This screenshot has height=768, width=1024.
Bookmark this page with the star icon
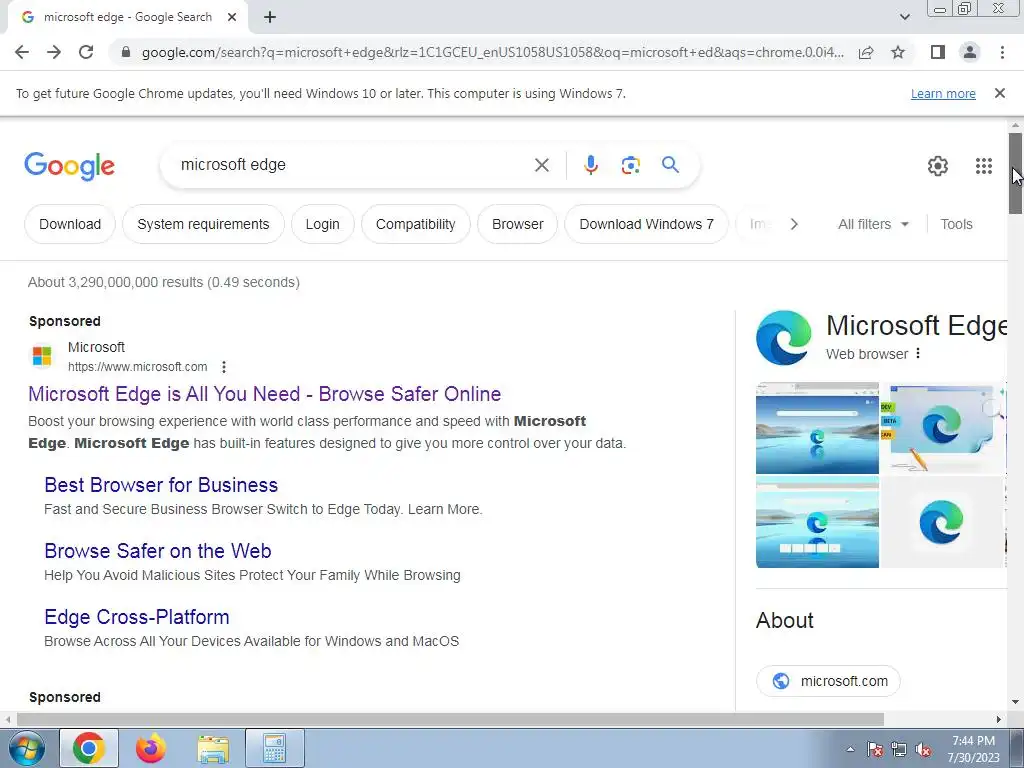(x=898, y=52)
